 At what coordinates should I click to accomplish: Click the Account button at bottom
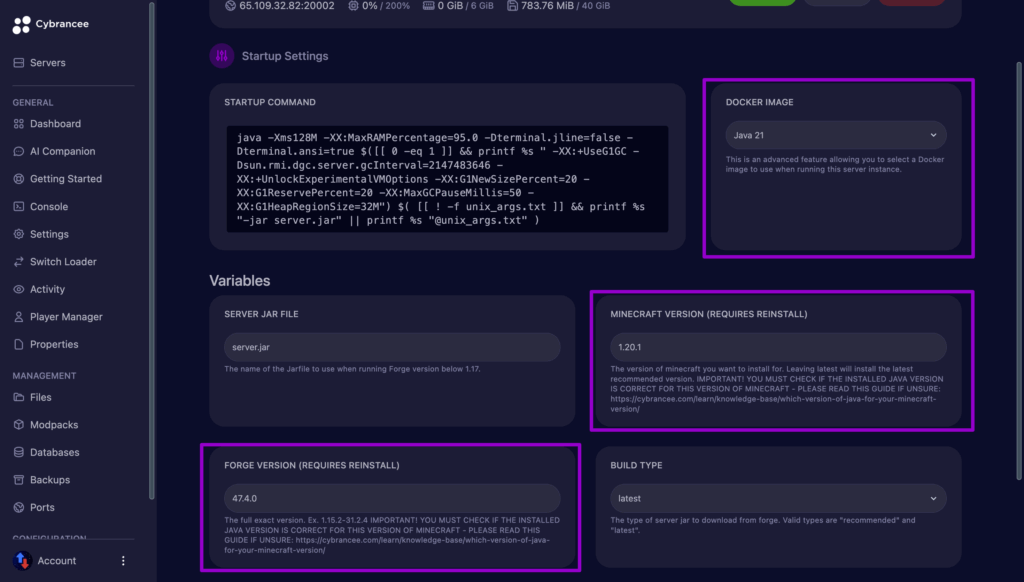coord(56,561)
